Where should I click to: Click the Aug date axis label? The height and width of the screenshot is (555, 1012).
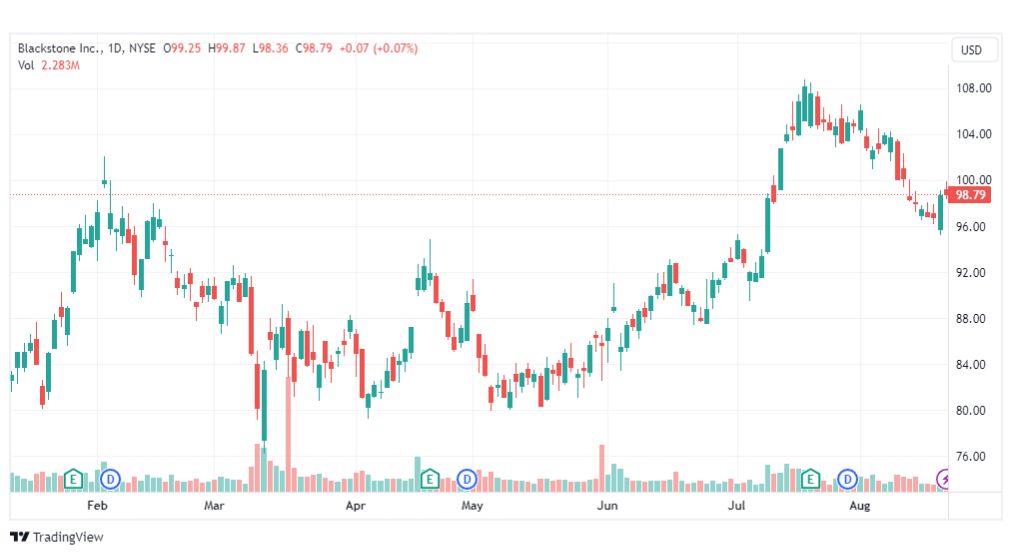tap(859, 505)
